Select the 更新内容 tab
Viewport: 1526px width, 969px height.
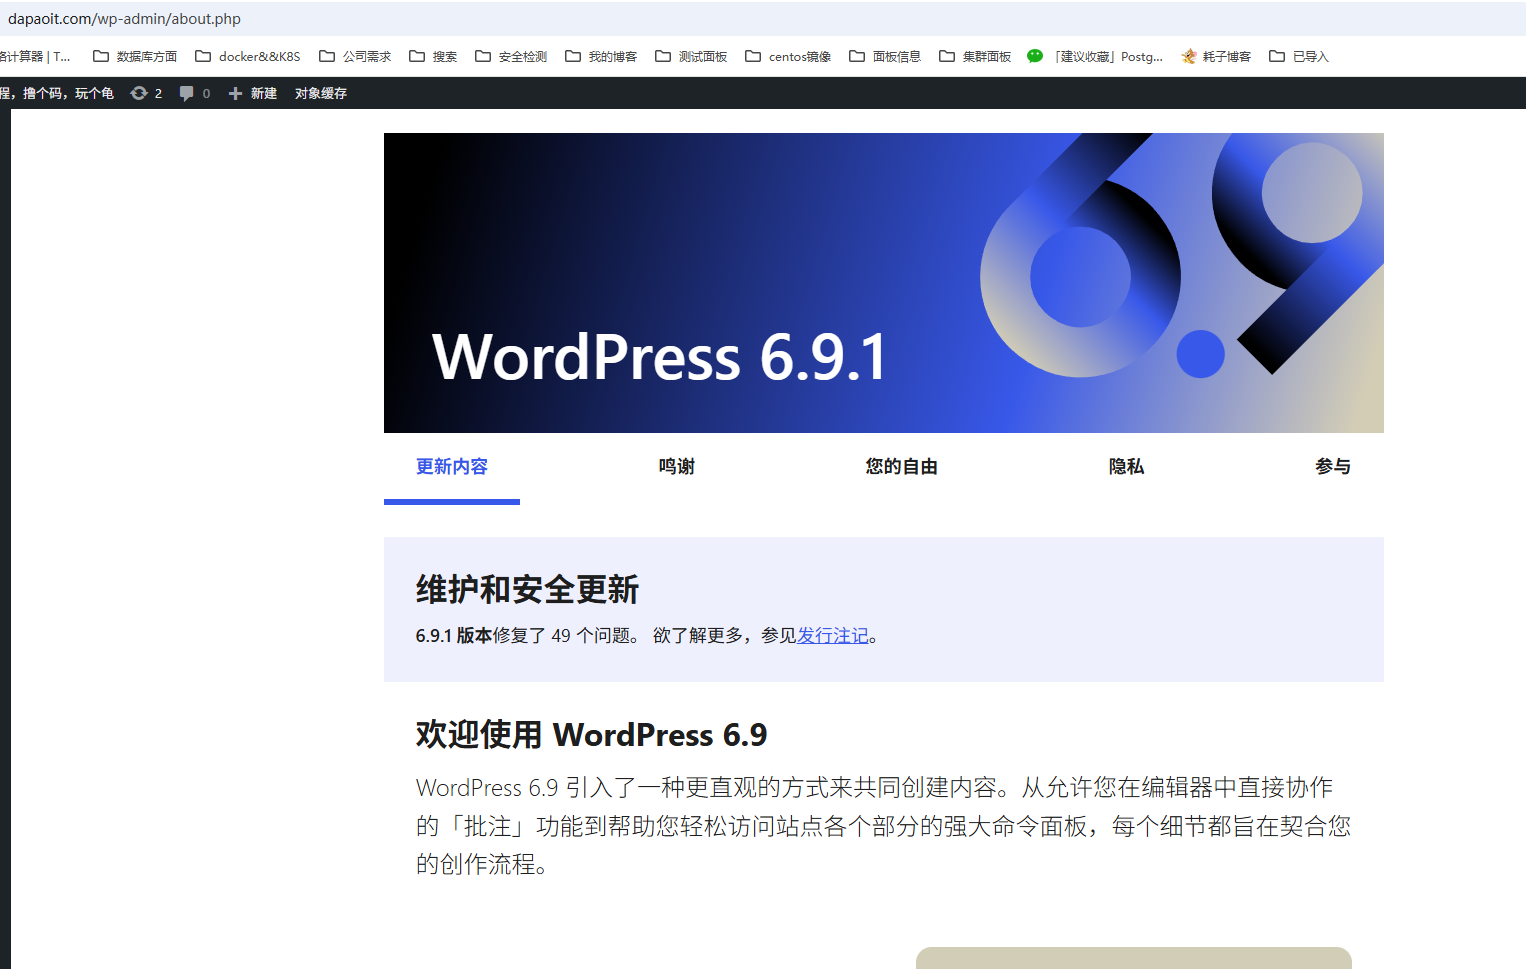click(x=452, y=467)
